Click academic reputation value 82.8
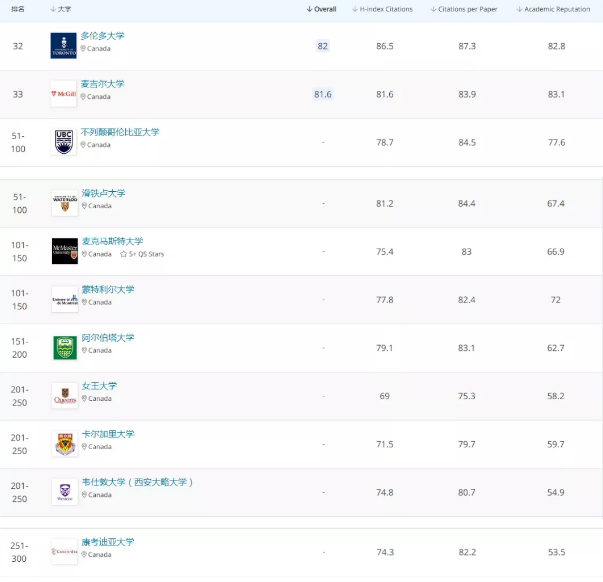This screenshot has height=582, width=603. tap(556, 46)
